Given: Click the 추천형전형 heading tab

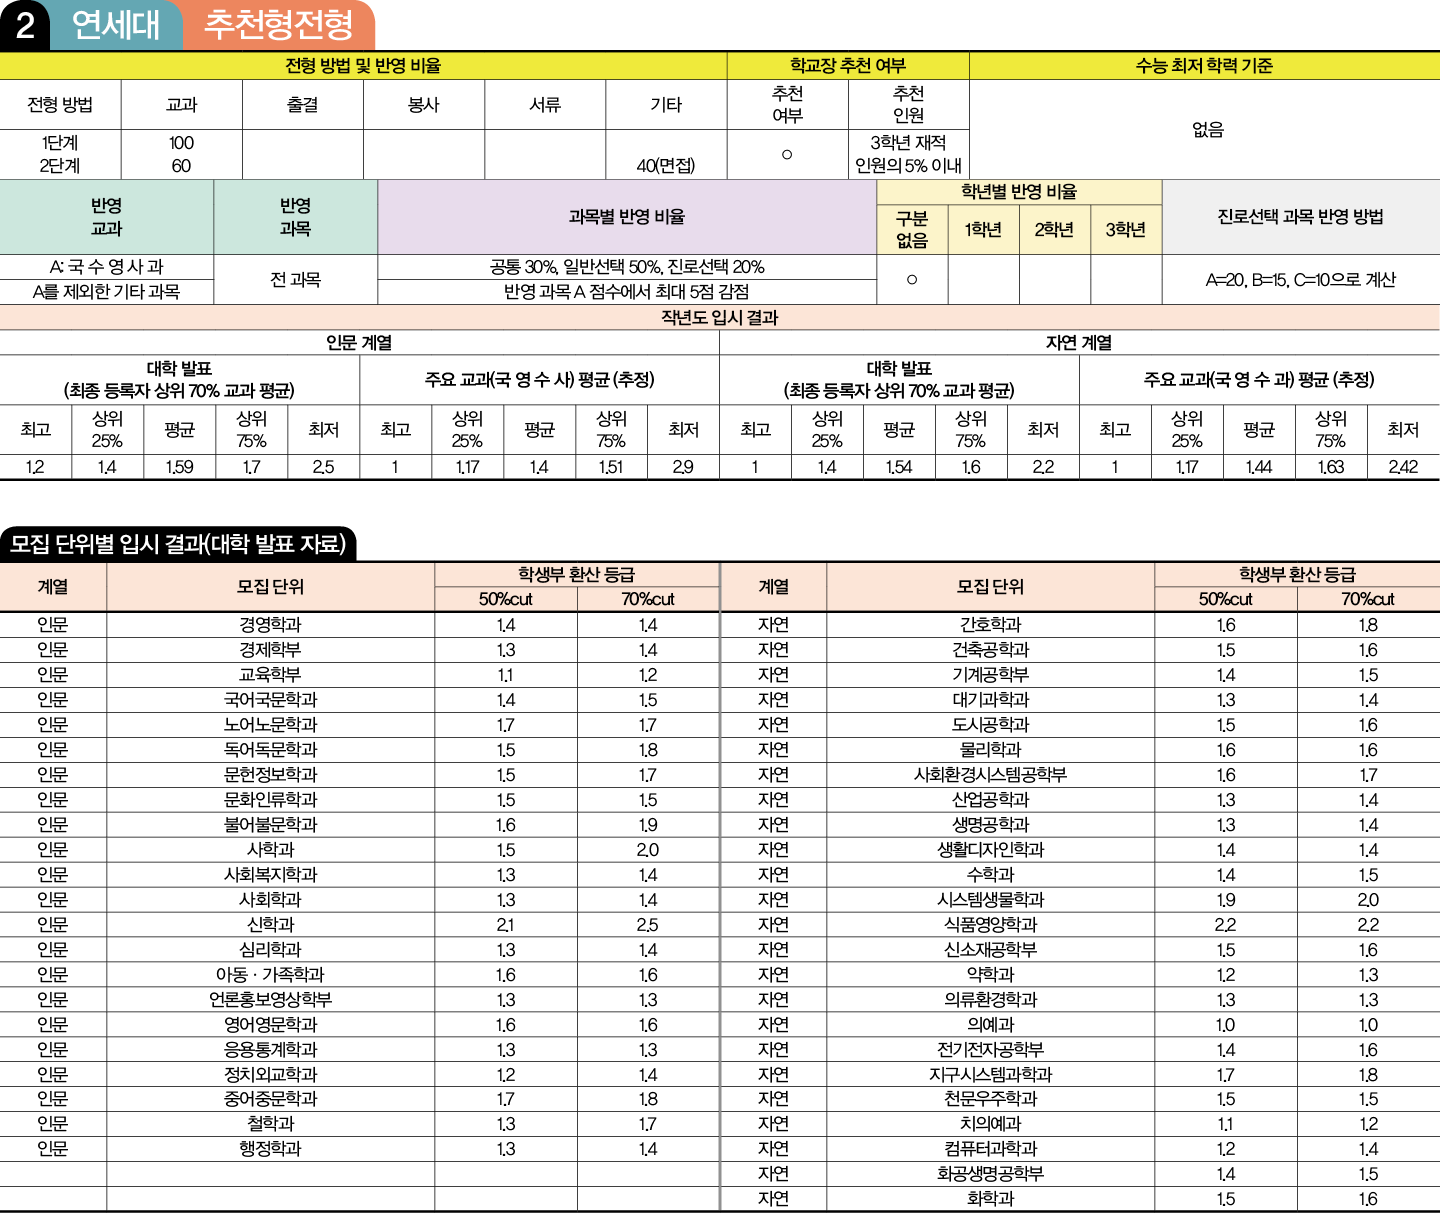Looking at the screenshot, I should tap(279, 25).
